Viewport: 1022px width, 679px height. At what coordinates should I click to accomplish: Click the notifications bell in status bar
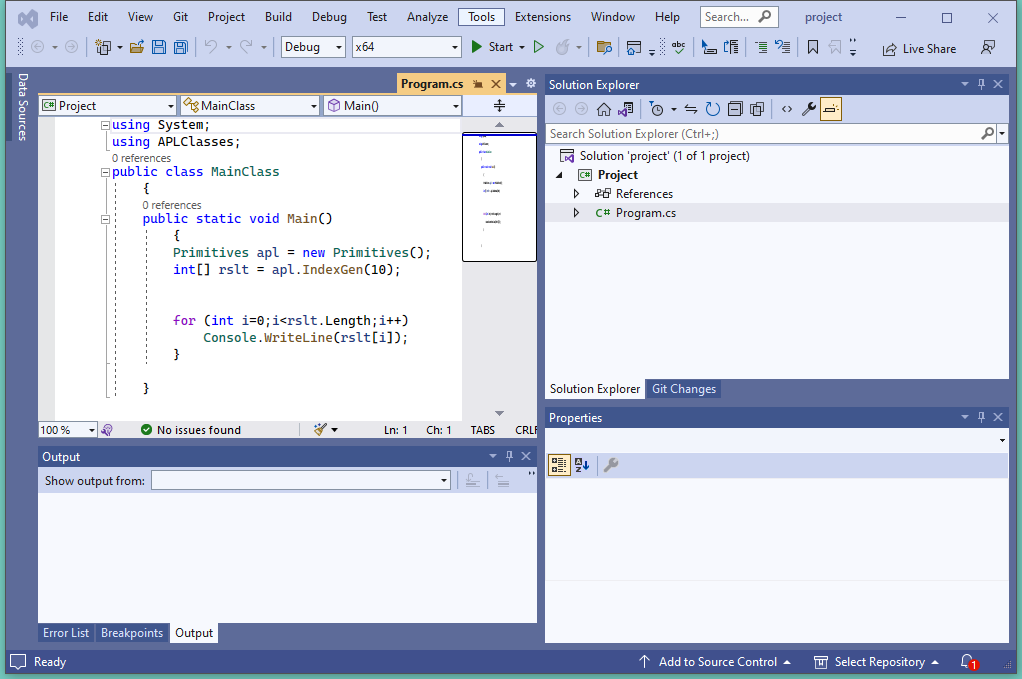[x=967, y=662]
